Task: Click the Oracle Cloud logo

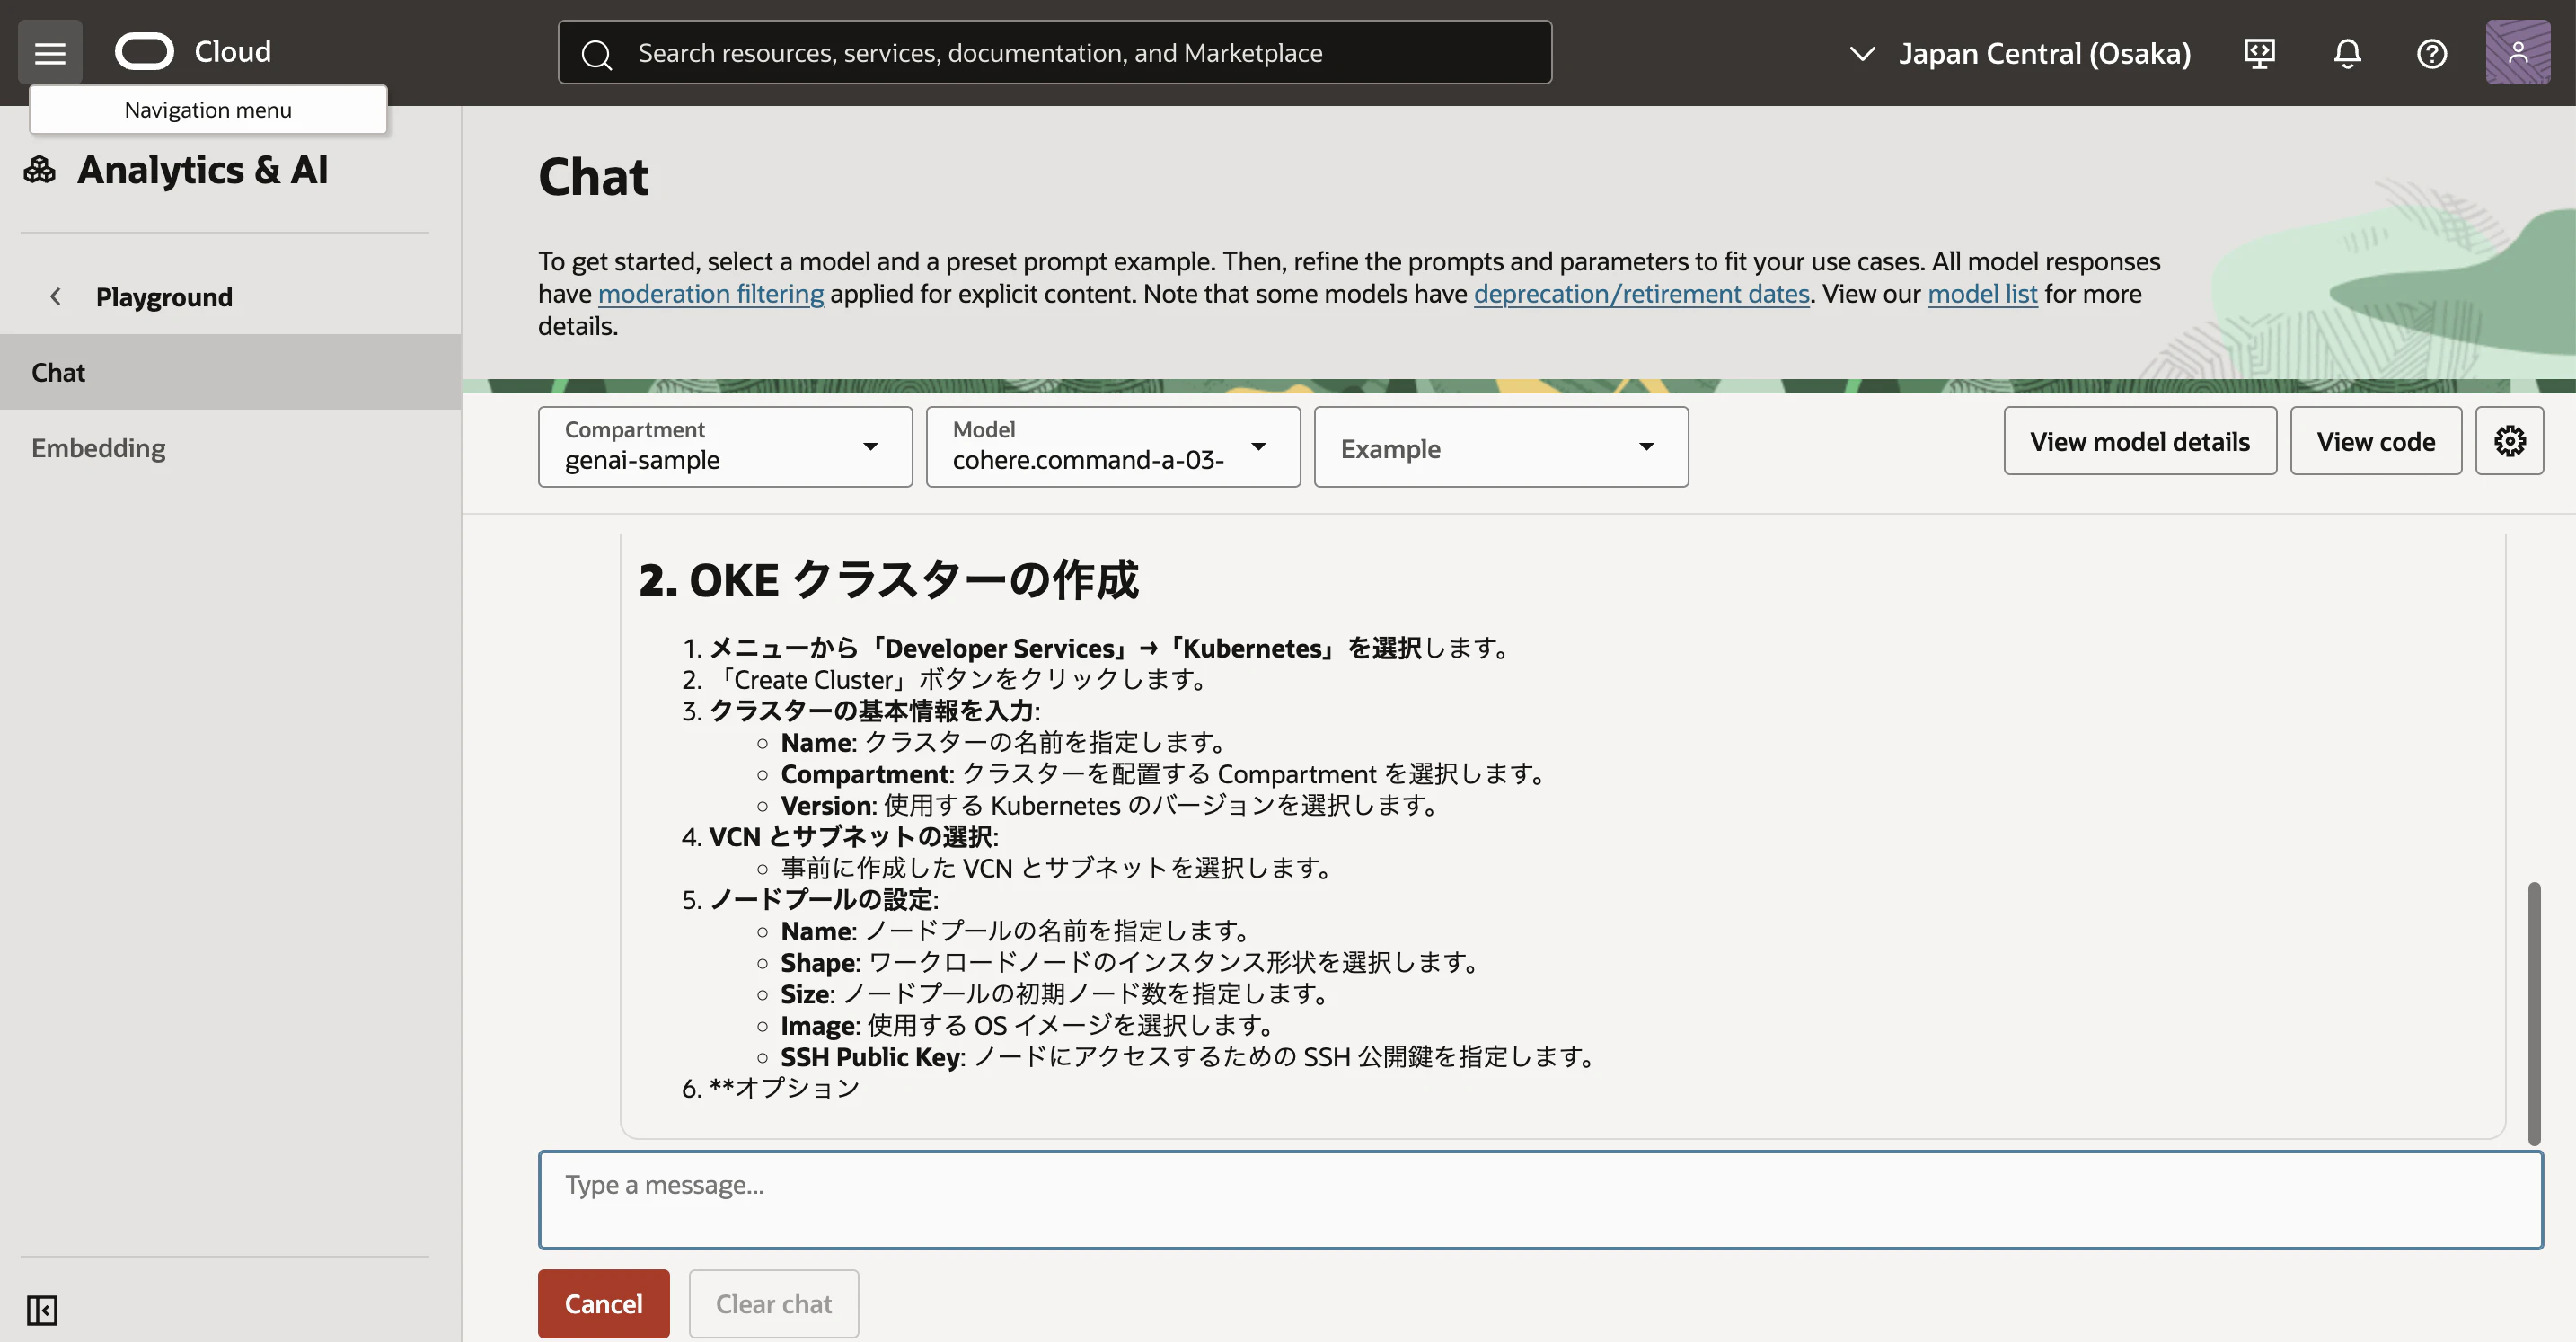Action: click(193, 52)
